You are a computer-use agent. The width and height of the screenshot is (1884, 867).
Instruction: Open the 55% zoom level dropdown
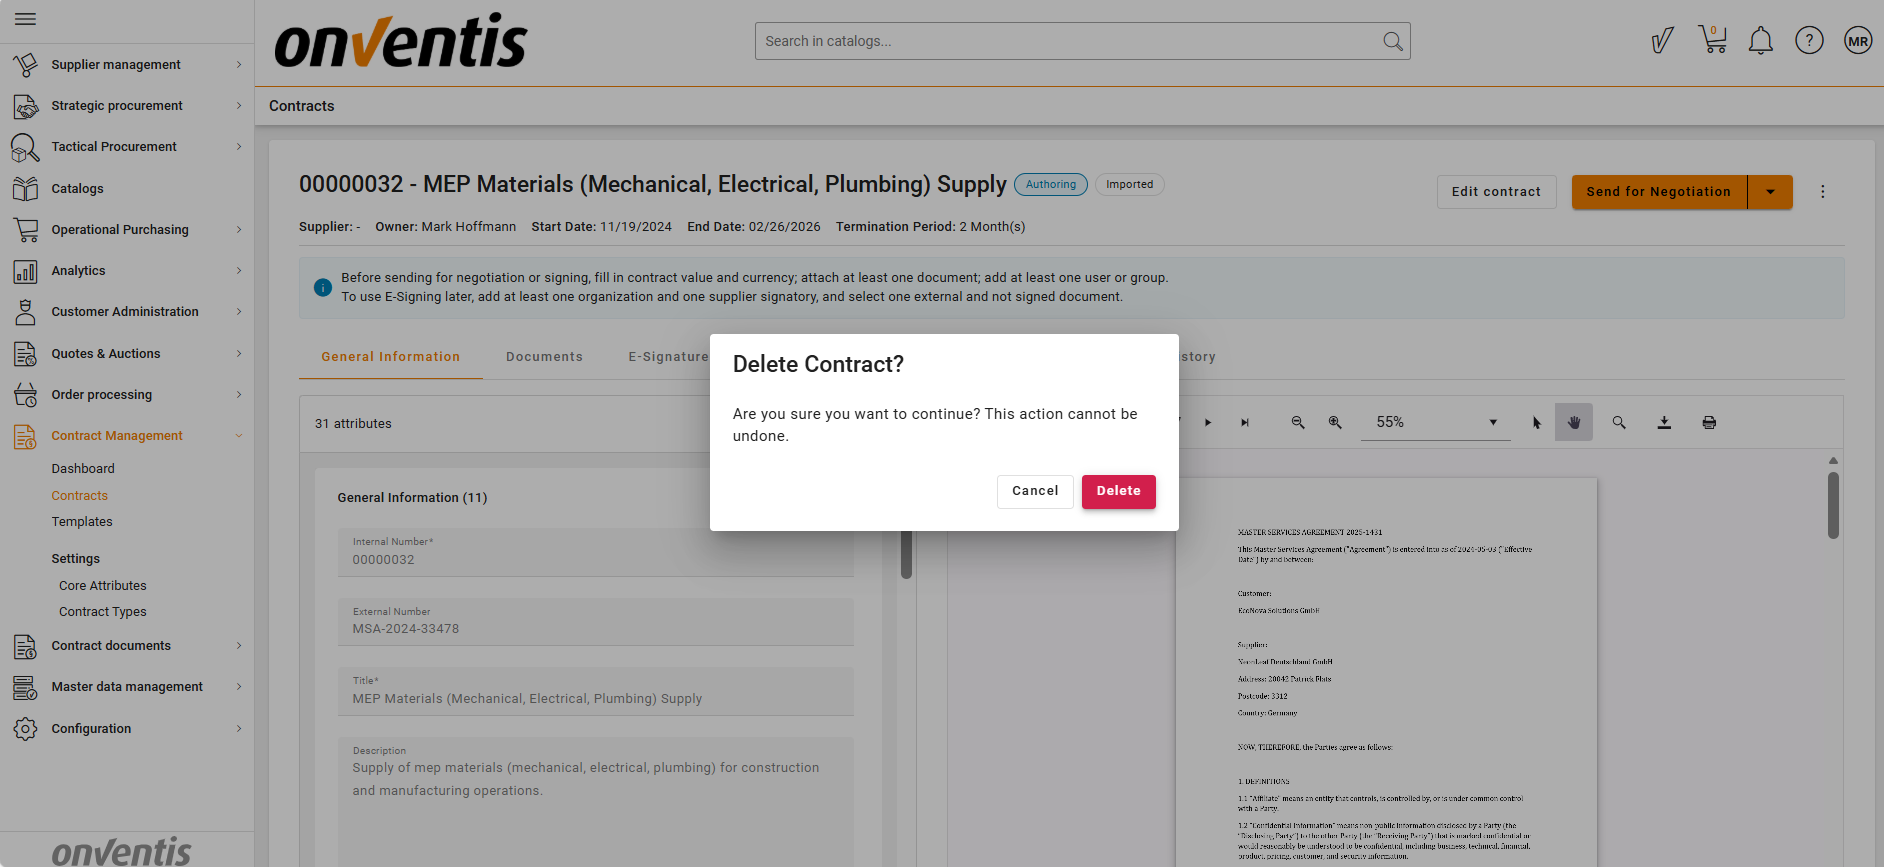1436,423
